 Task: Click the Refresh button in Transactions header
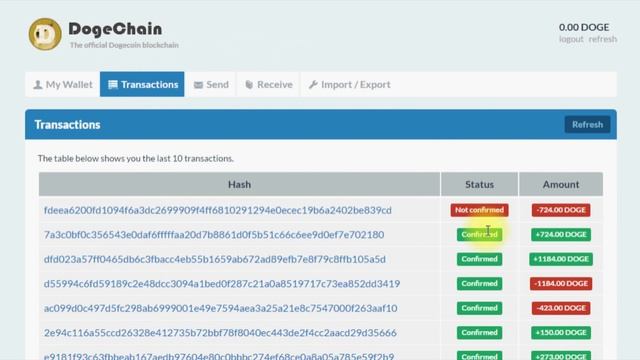tap(587, 124)
